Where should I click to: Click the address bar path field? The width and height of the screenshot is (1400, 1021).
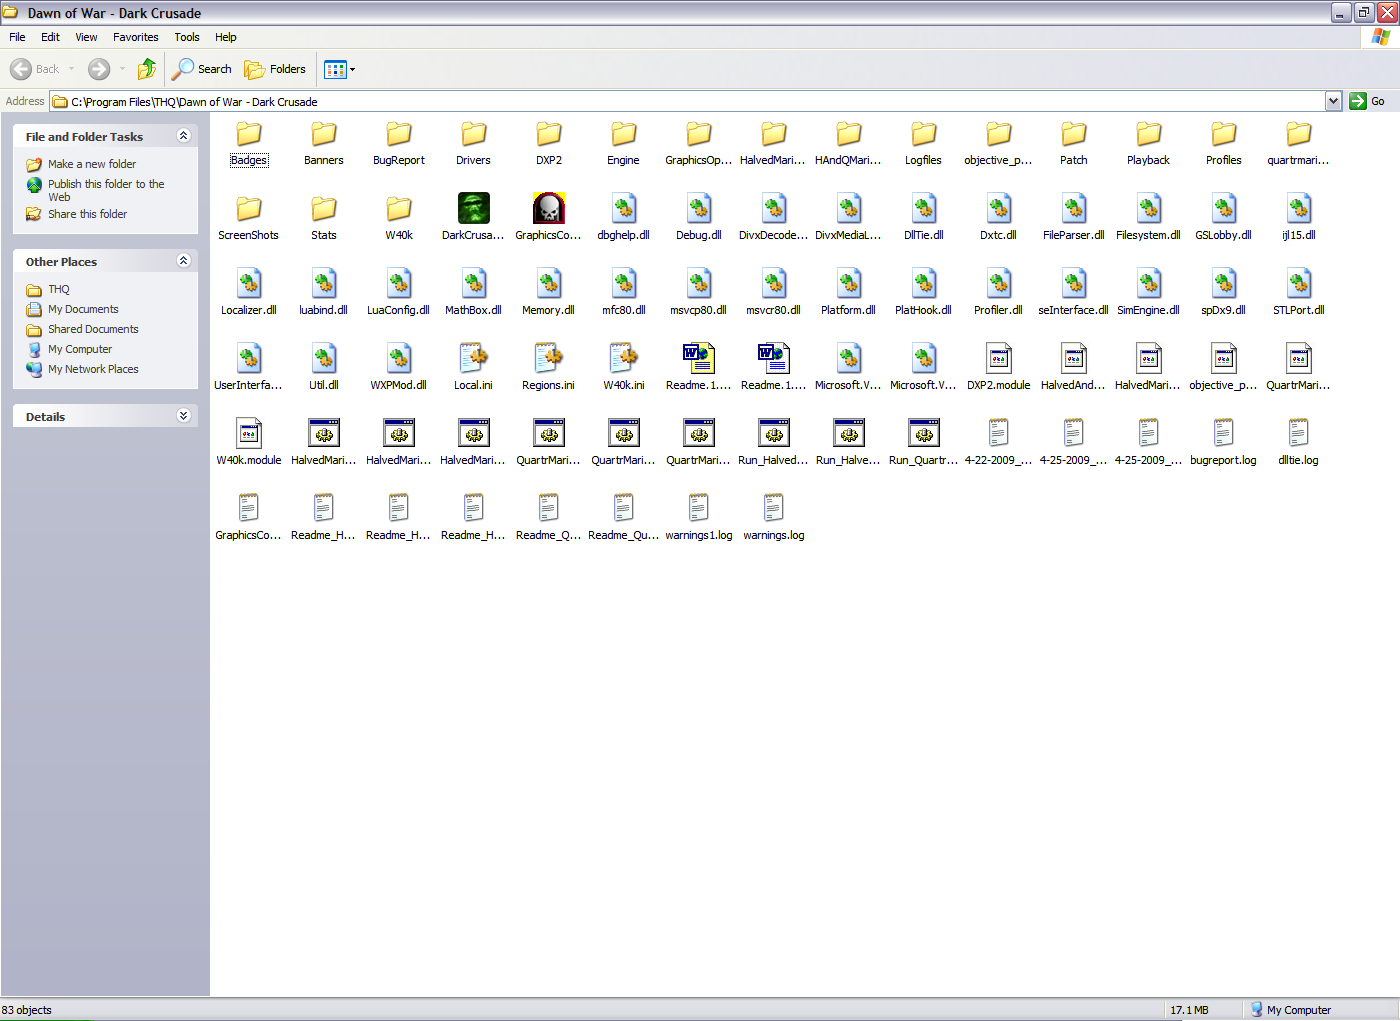pyautogui.click(x=687, y=101)
